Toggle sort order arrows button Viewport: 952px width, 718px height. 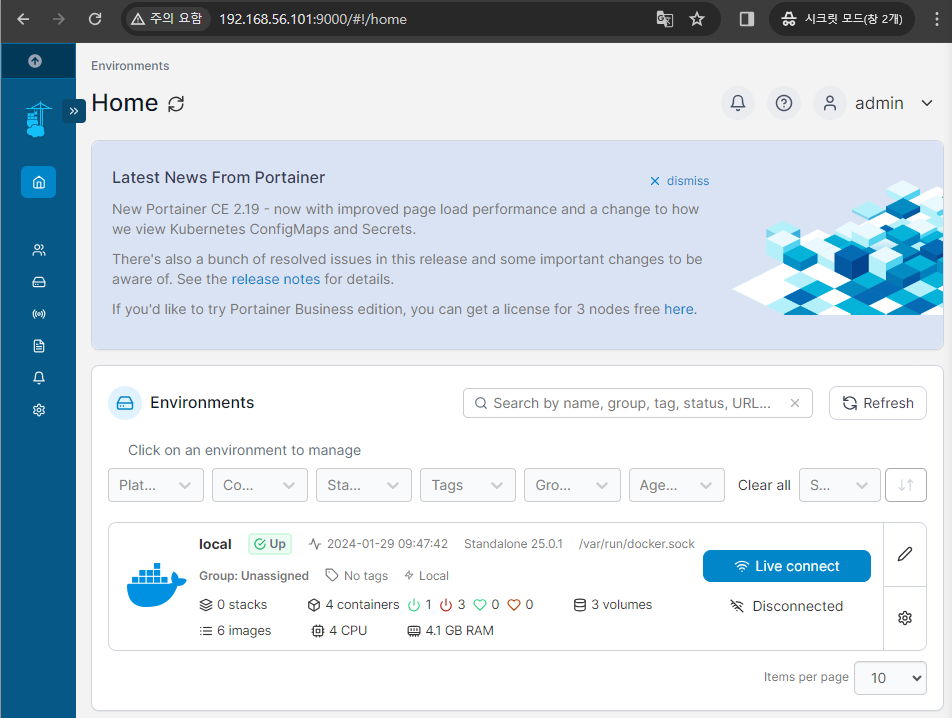click(906, 485)
